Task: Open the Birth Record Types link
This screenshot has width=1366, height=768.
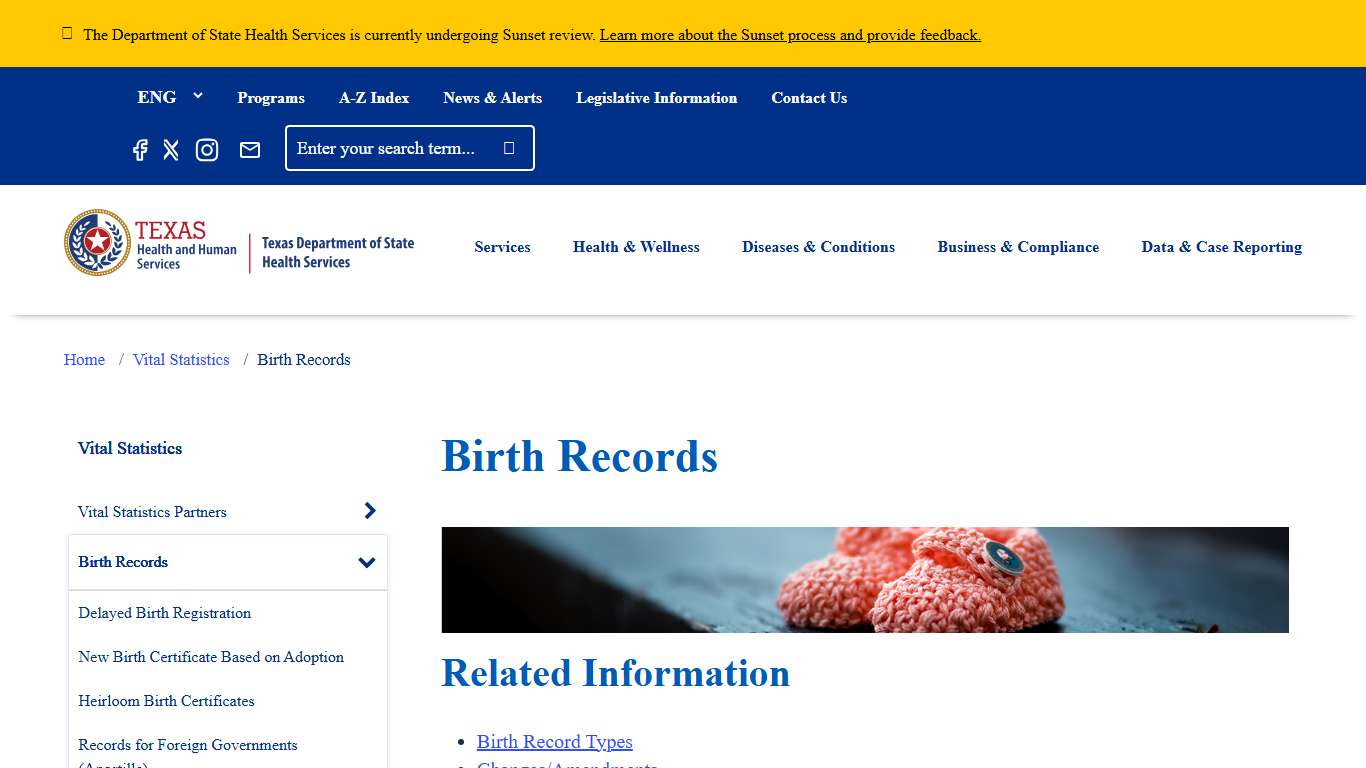Action: [555, 741]
